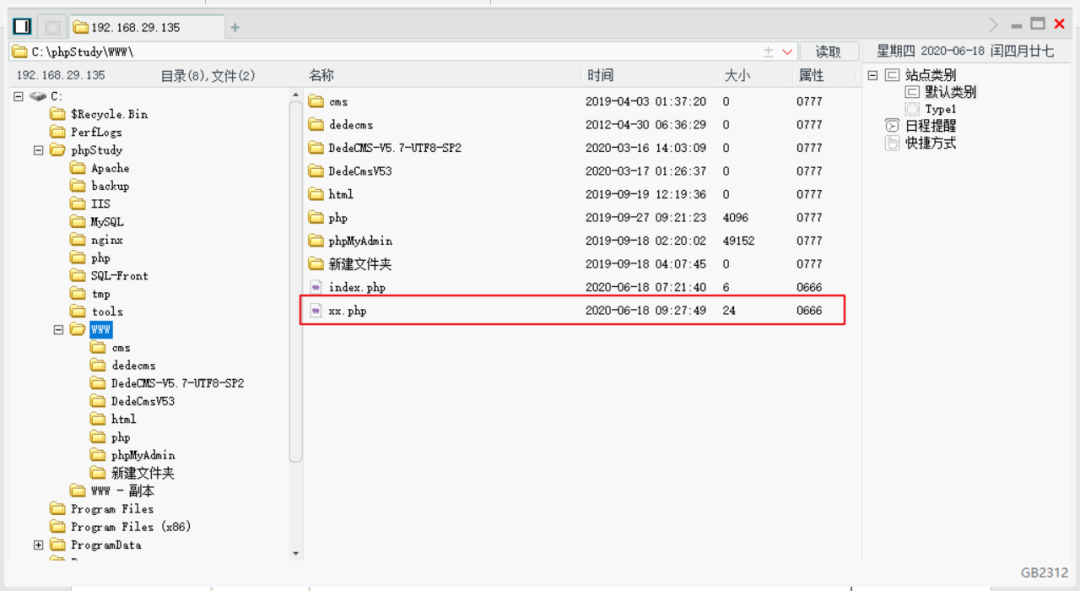Viewport: 1080px width, 591px height.
Task: Click size value 49152 of phpMyAdmin
Action: tap(738, 240)
